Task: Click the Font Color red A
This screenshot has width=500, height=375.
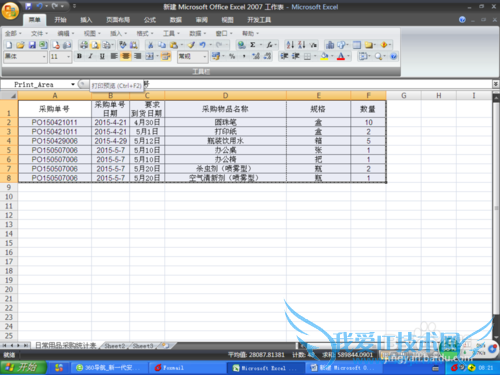Action: (x=341, y=56)
